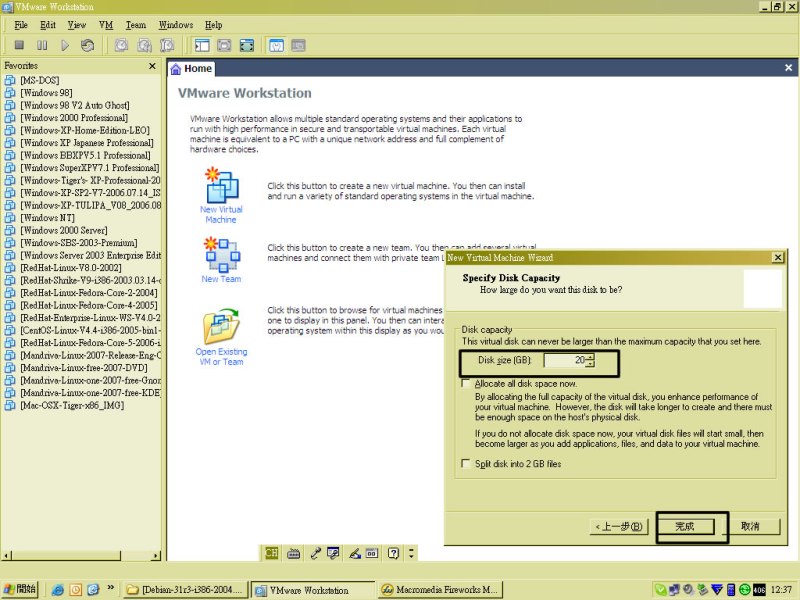The image size is (800, 600).
Task: Select [Windows 2000 Professional] favorite
Action: click(x=74, y=118)
